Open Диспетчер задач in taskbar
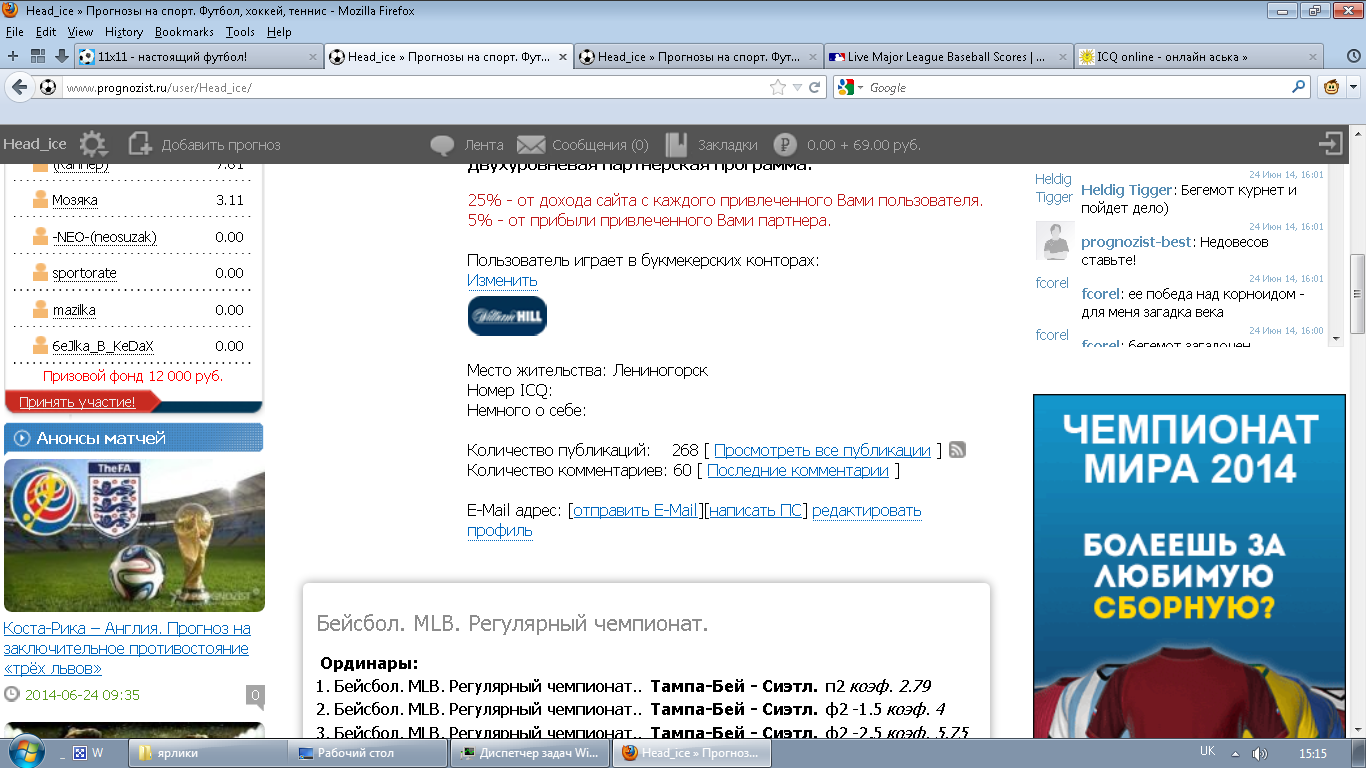 pyautogui.click(x=529, y=753)
